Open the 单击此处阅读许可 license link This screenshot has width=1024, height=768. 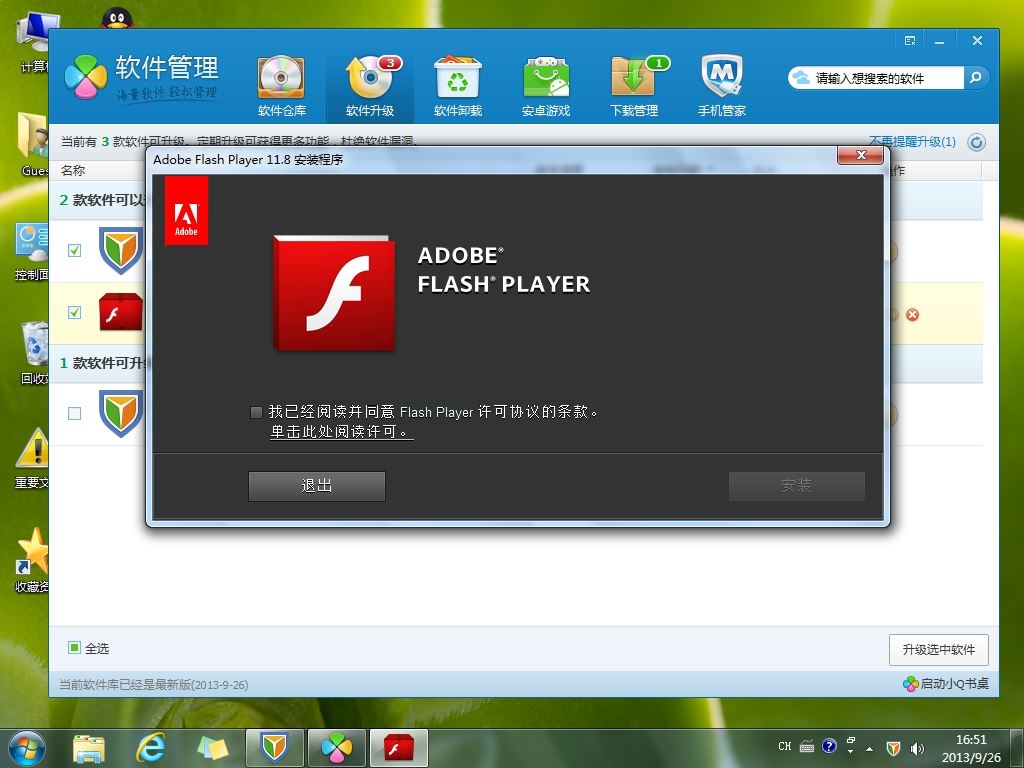pos(342,432)
